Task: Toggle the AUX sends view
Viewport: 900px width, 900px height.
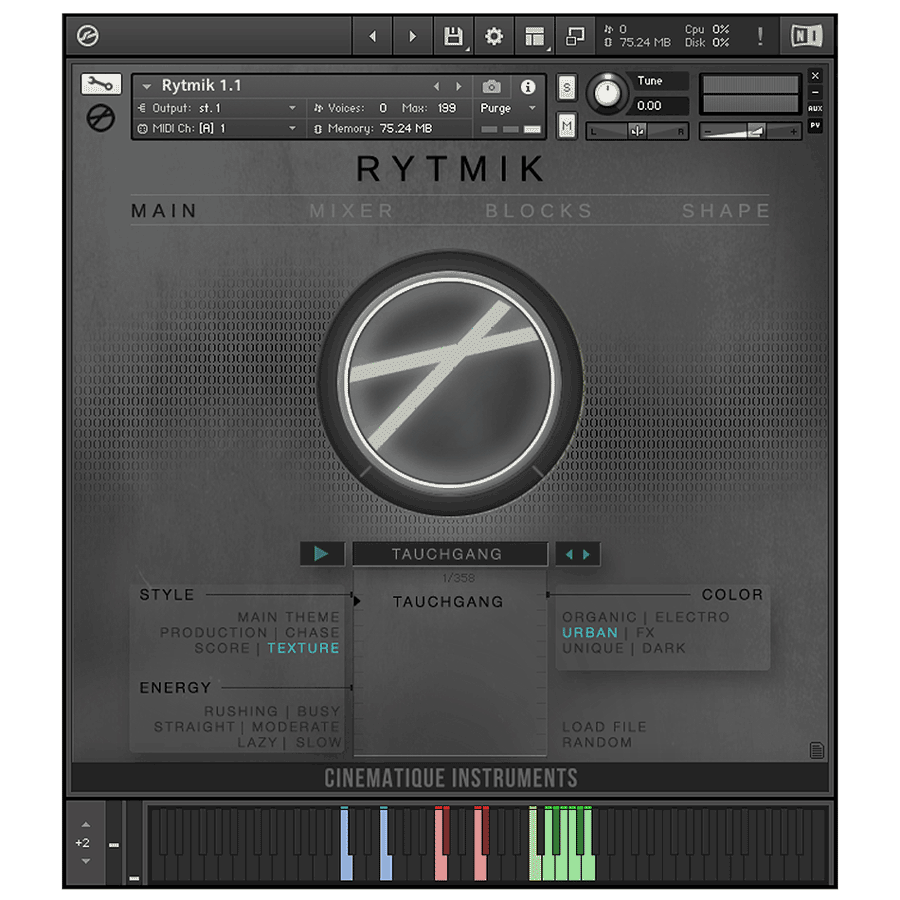Action: [x=815, y=108]
